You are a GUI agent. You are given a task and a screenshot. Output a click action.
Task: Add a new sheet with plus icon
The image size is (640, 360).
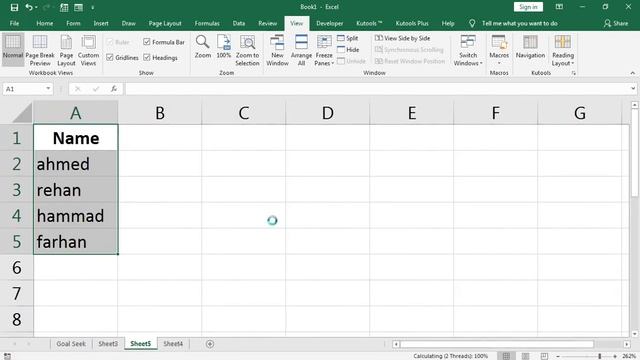(210, 344)
